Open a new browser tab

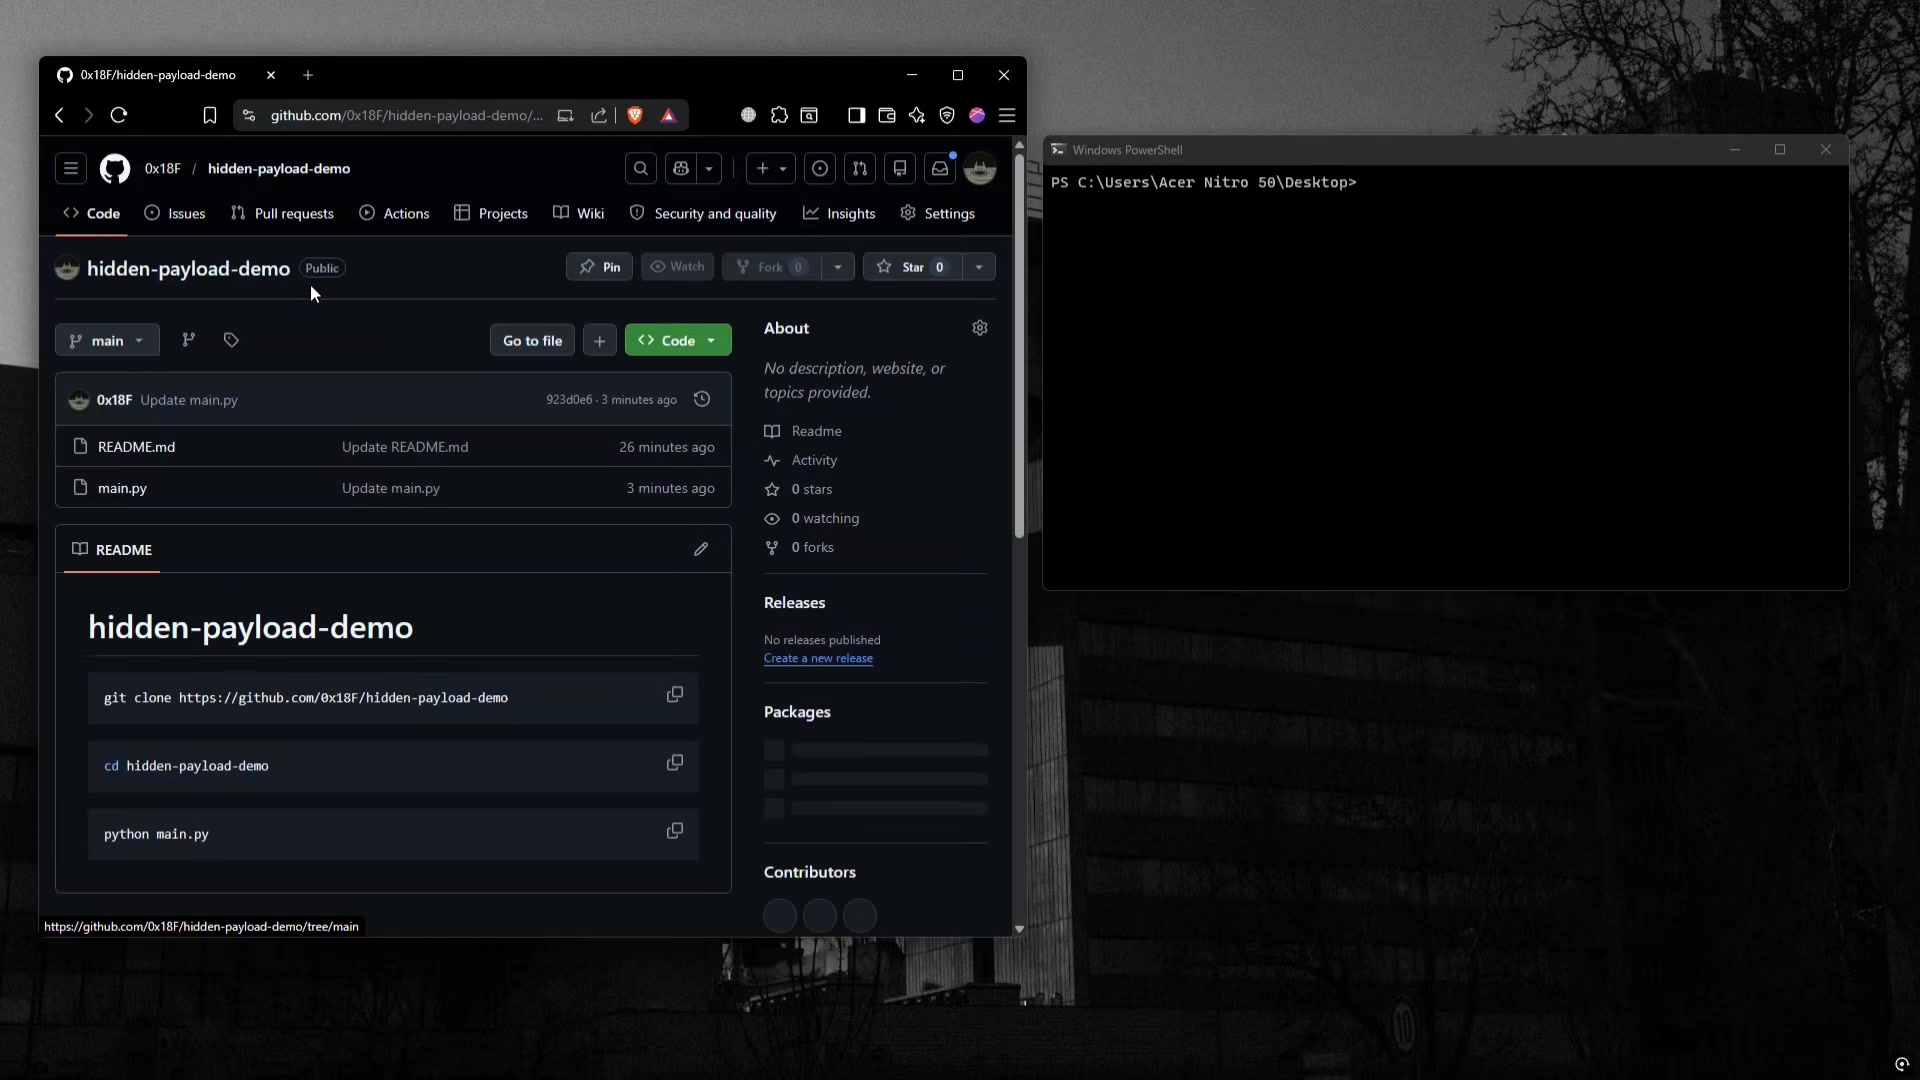[x=308, y=75]
